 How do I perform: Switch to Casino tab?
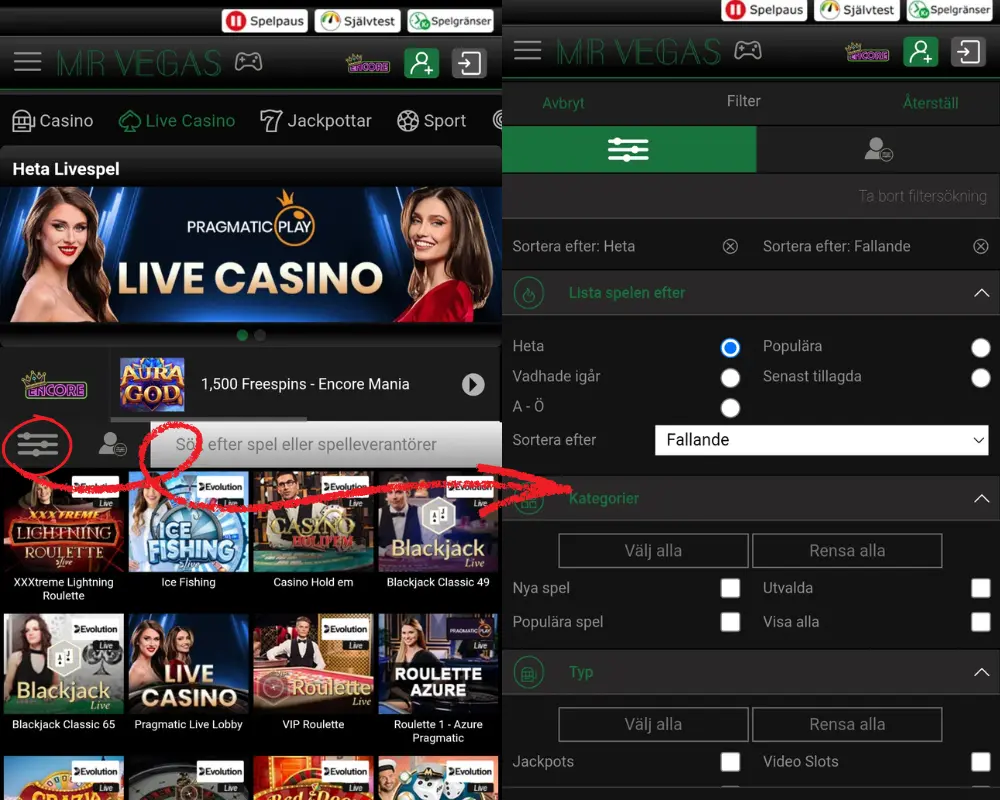pyautogui.click(x=53, y=121)
